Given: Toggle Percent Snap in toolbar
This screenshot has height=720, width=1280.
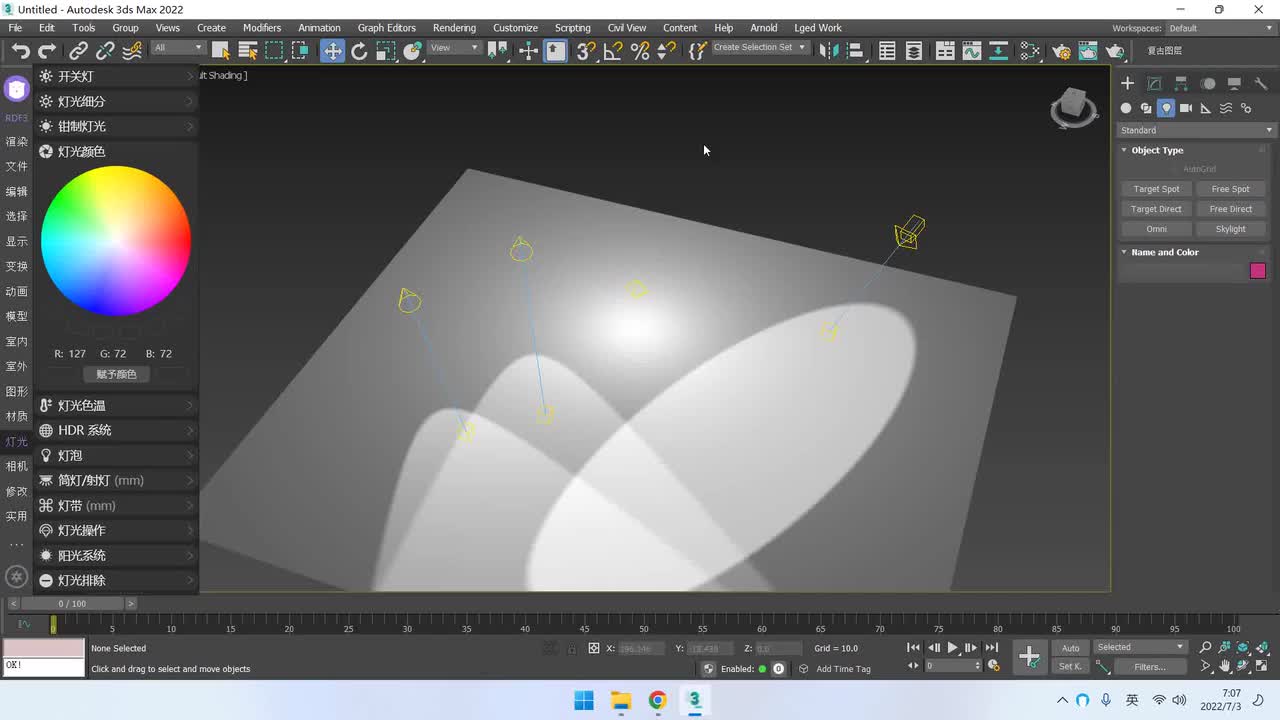Looking at the screenshot, I should pos(640,51).
